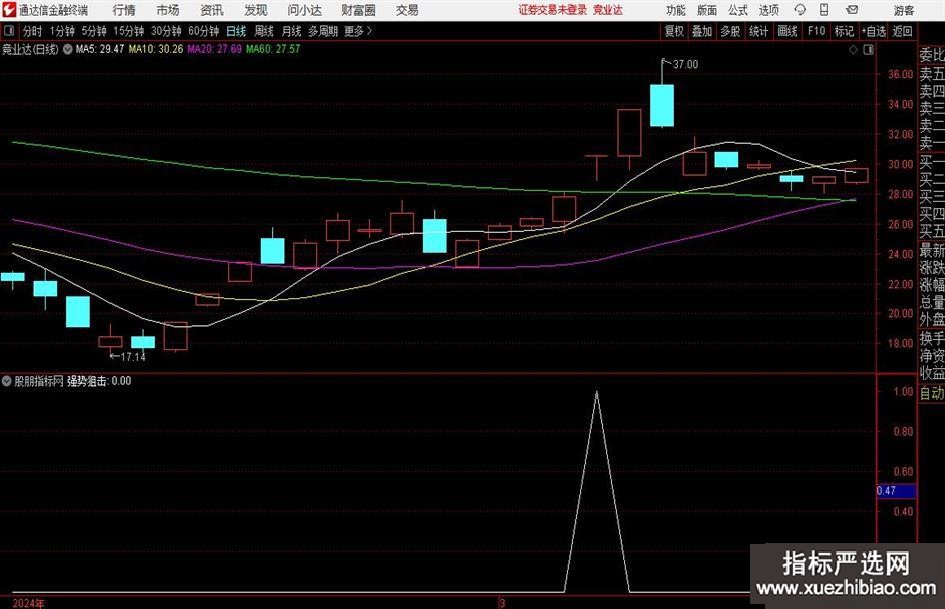This screenshot has width=945, height=609.
Task: Open the 财富圈 menu
Action: [x=358, y=10]
